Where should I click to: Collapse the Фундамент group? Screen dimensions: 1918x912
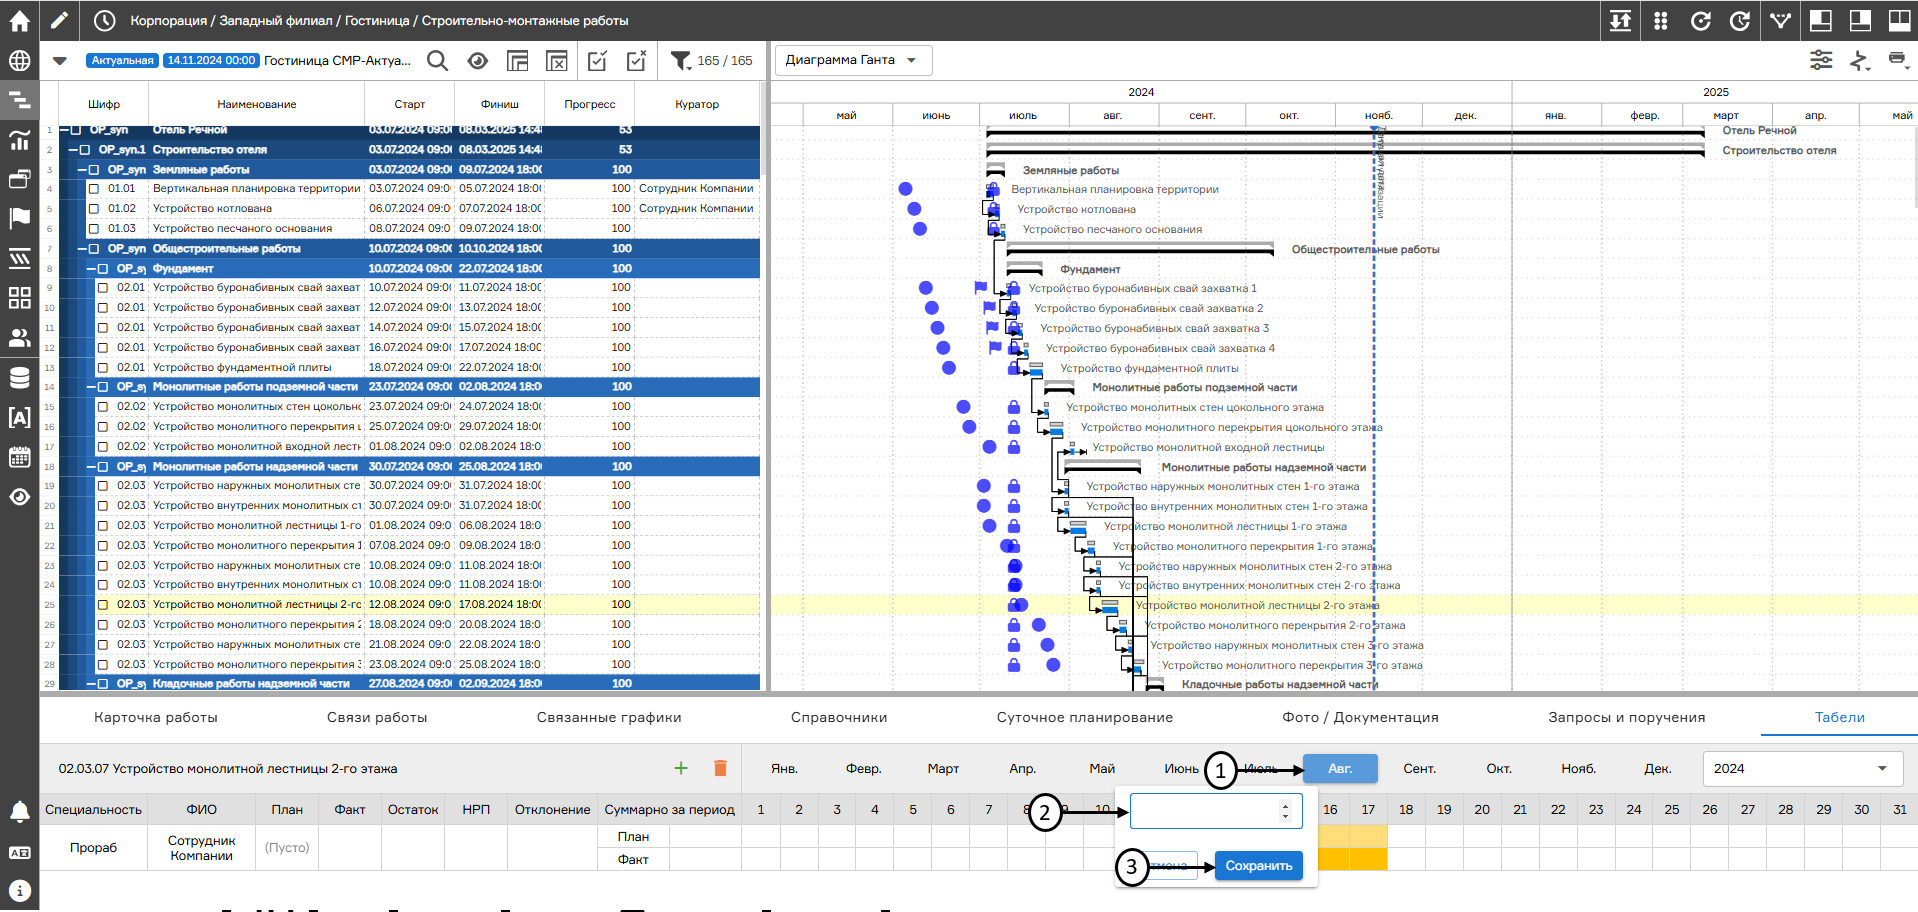point(91,269)
